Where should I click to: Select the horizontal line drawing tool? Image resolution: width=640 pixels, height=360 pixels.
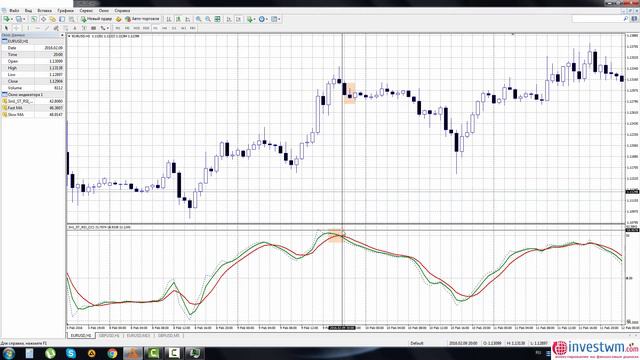[38, 28]
